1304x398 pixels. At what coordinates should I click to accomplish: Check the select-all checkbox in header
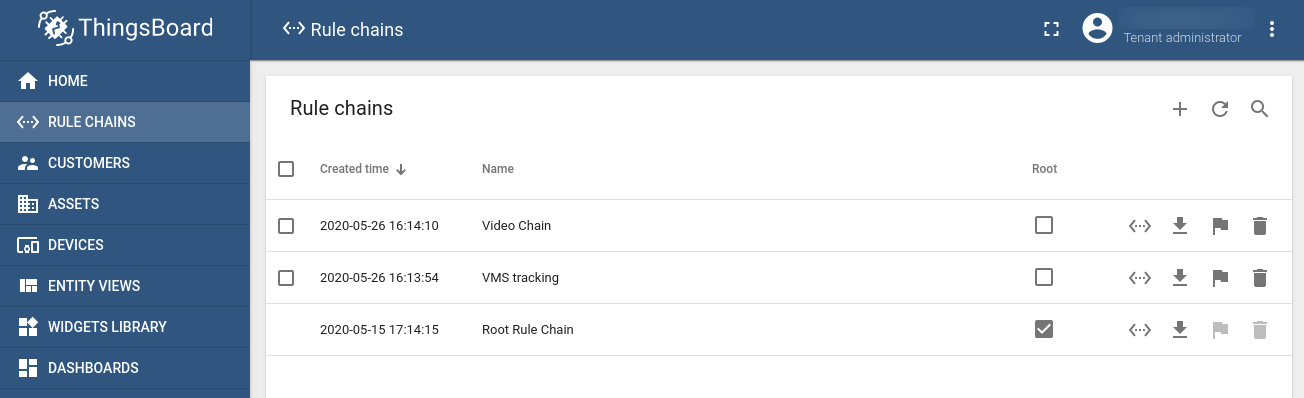point(286,169)
